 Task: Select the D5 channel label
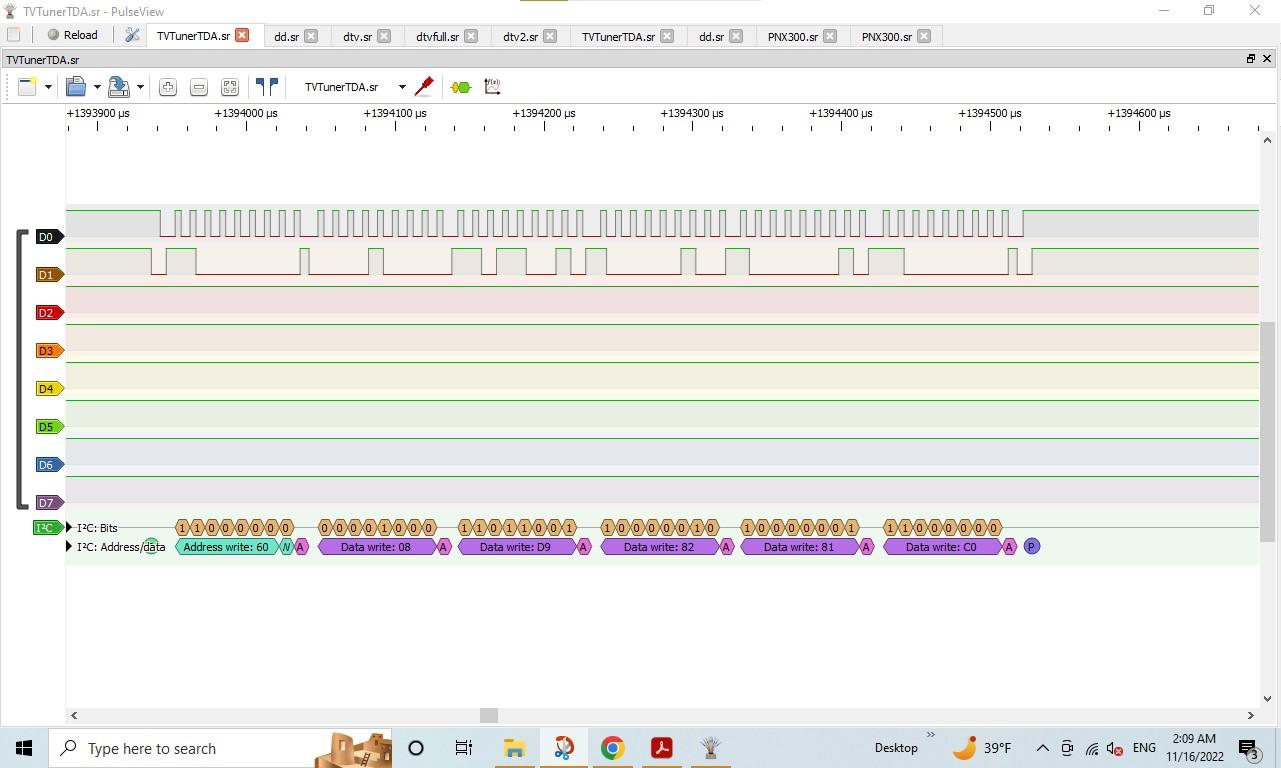[49, 427]
